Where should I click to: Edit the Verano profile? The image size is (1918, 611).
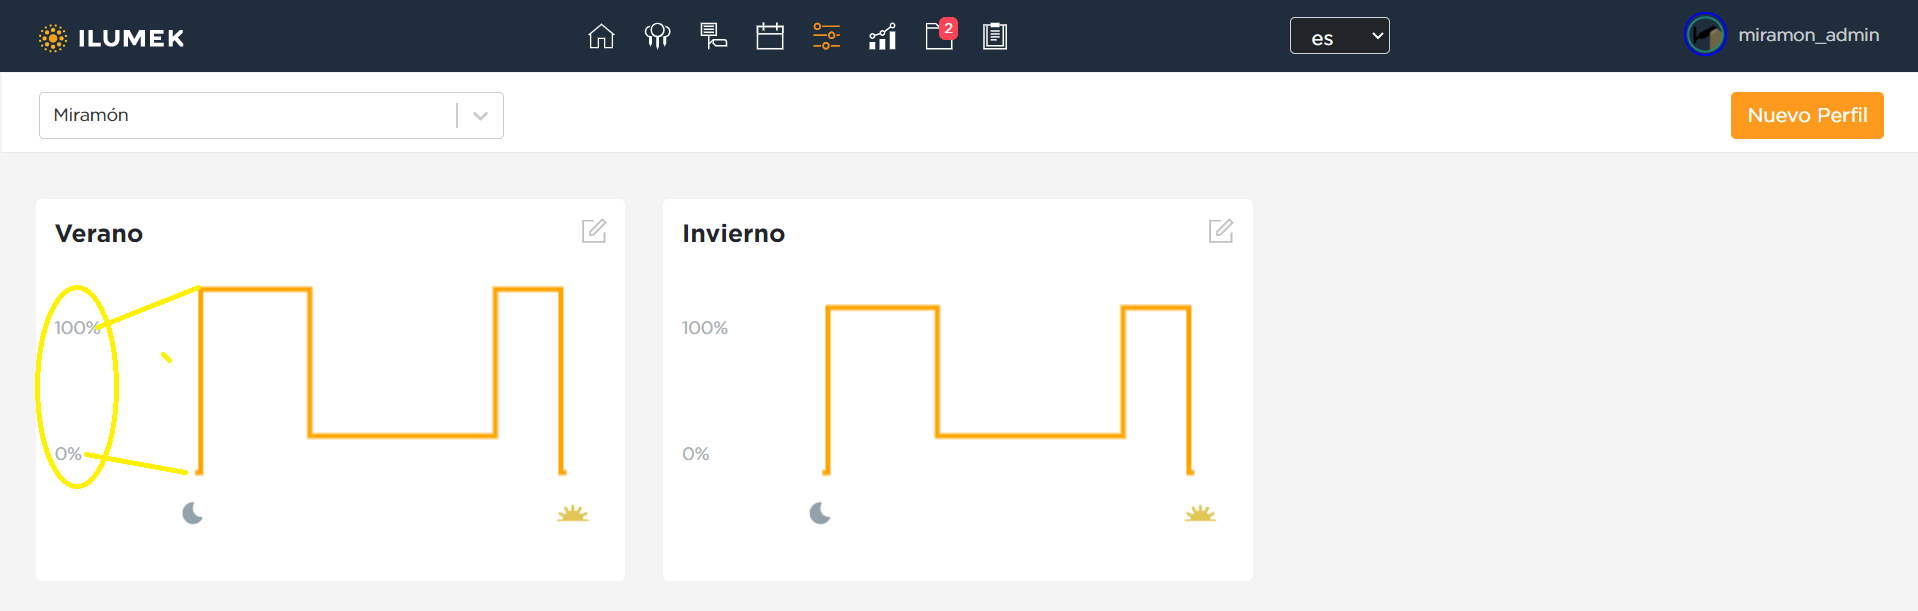point(594,231)
